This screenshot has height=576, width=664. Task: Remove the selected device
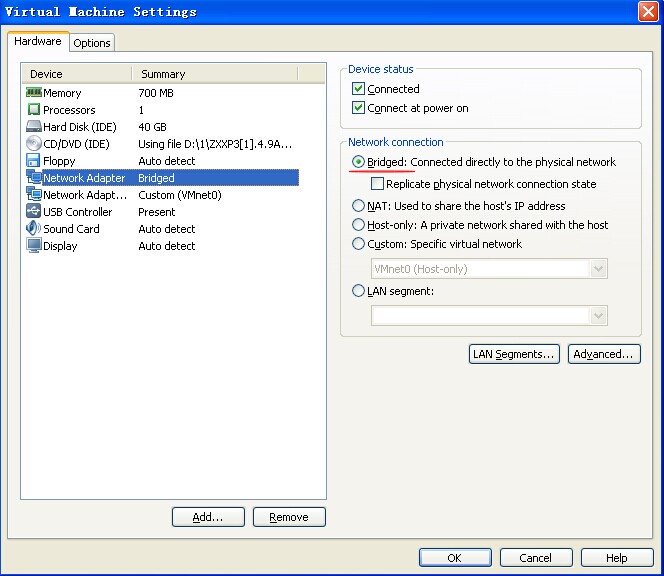(x=289, y=517)
